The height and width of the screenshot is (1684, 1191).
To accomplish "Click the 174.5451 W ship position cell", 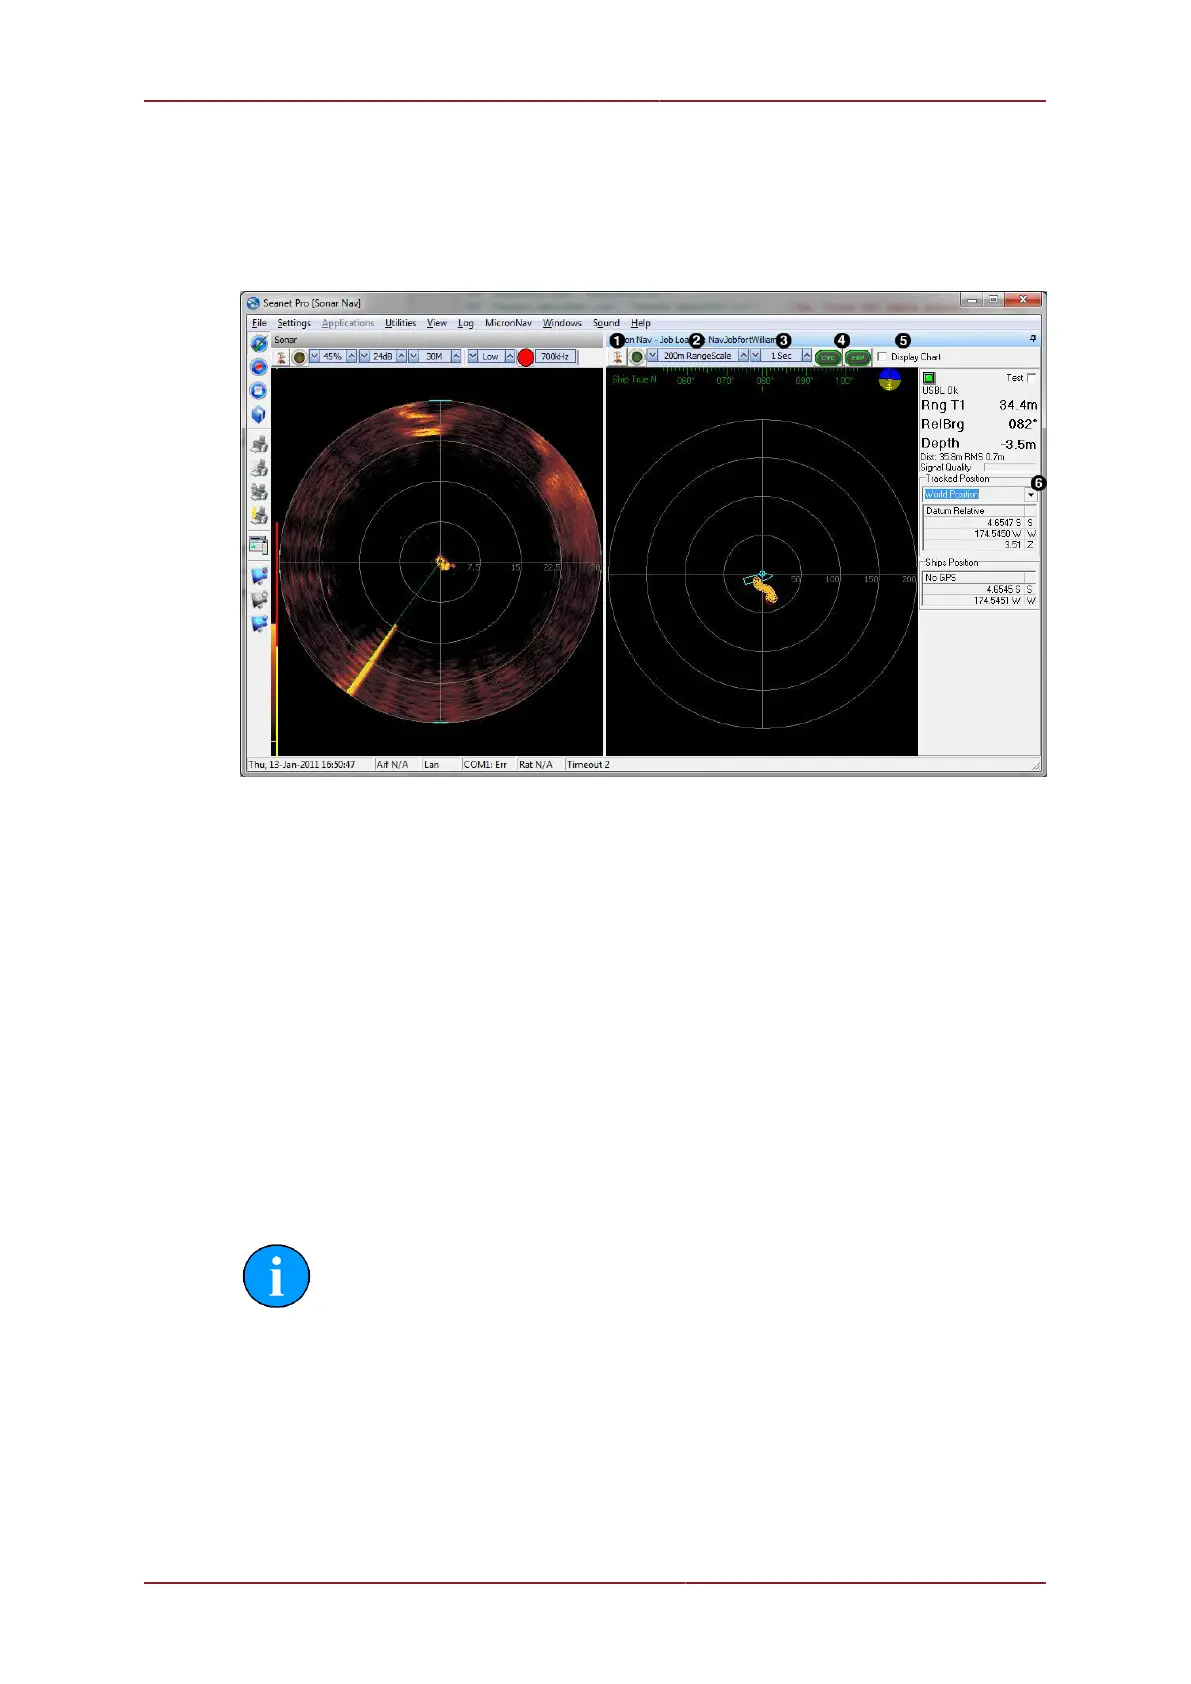I will (x=973, y=601).
